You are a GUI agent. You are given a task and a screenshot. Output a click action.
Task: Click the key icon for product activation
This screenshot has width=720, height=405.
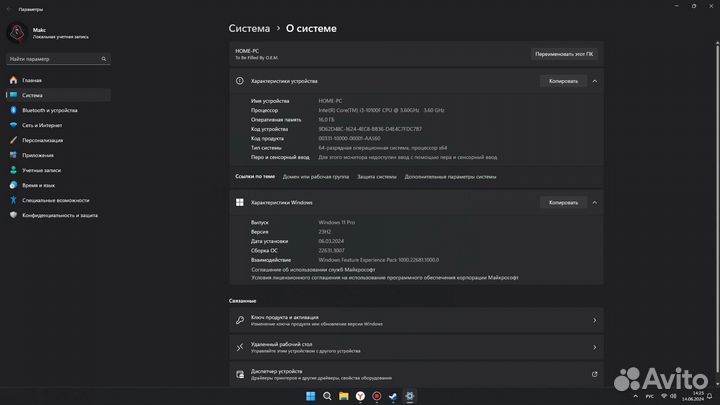[x=240, y=320]
